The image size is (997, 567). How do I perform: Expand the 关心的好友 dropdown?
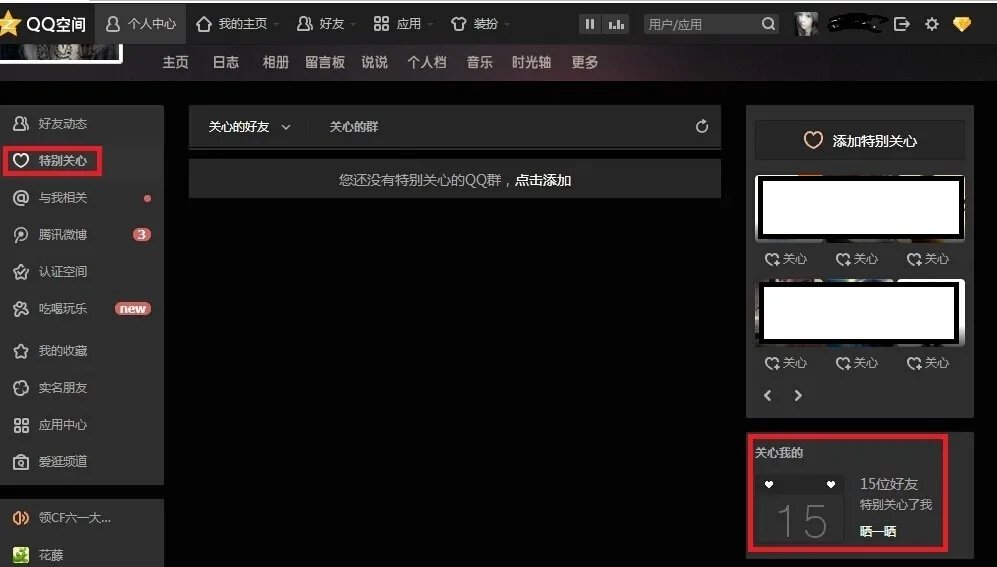249,127
